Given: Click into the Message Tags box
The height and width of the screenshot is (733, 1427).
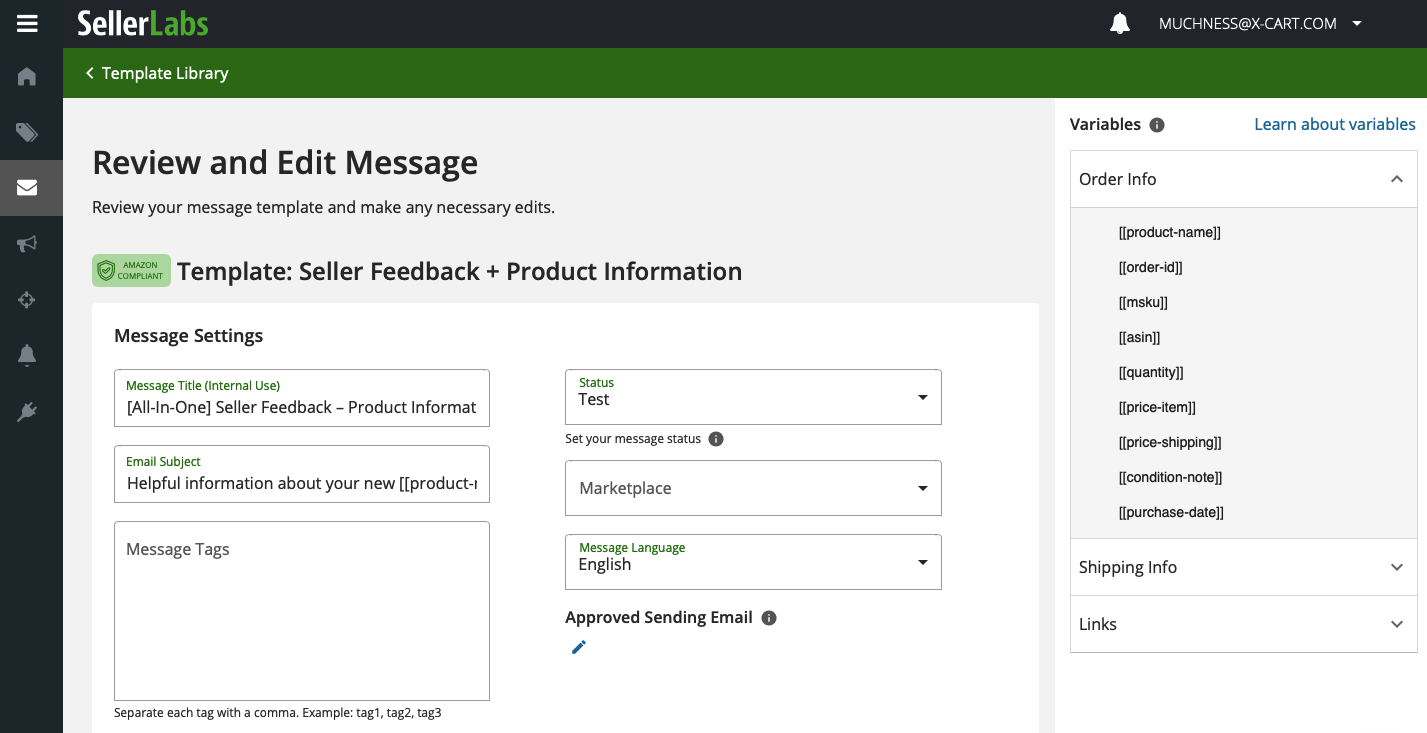Looking at the screenshot, I should click(x=302, y=611).
